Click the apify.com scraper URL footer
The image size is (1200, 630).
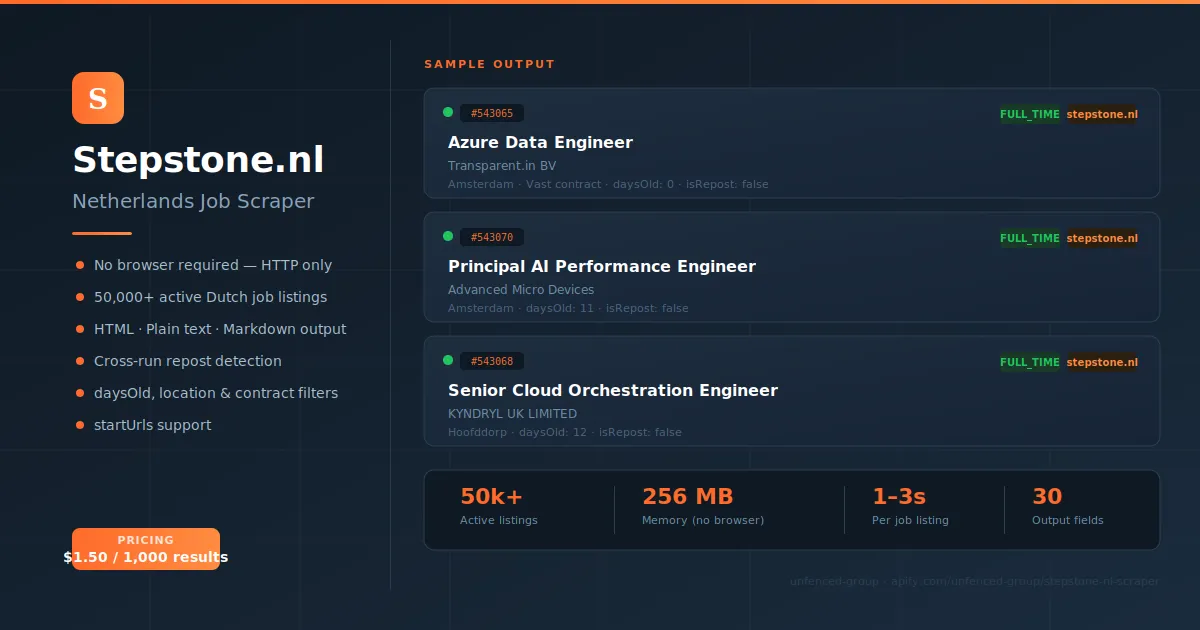(x=974, y=581)
